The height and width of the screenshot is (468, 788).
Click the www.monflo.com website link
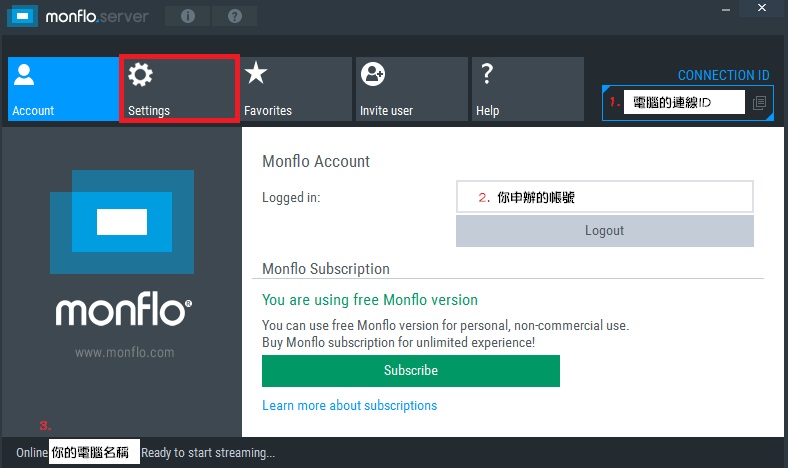pyautogui.click(x=124, y=352)
